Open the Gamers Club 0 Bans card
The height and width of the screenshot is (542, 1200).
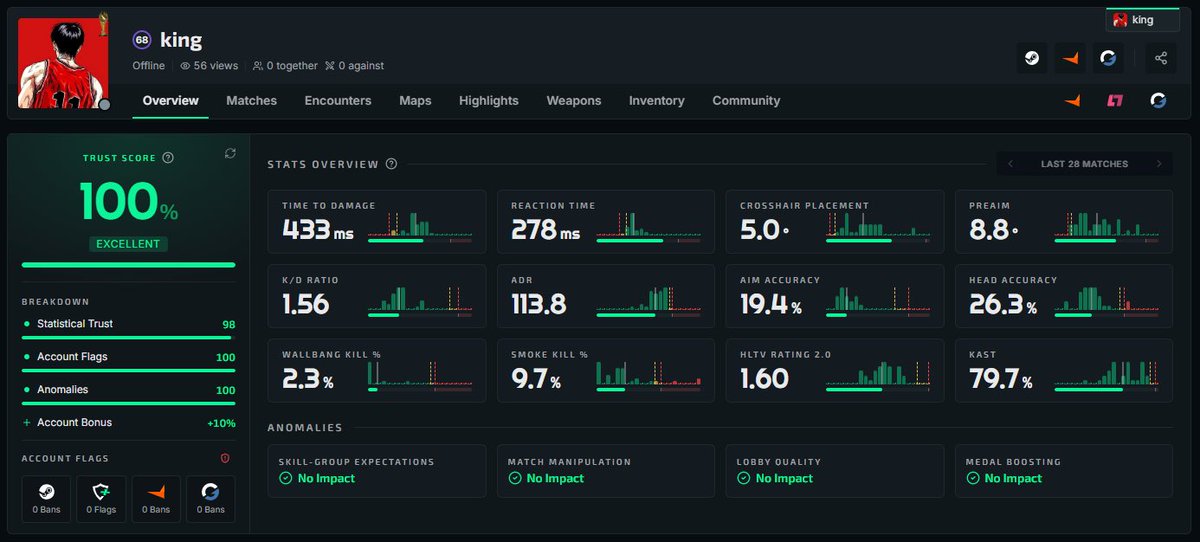tap(211, 500)
